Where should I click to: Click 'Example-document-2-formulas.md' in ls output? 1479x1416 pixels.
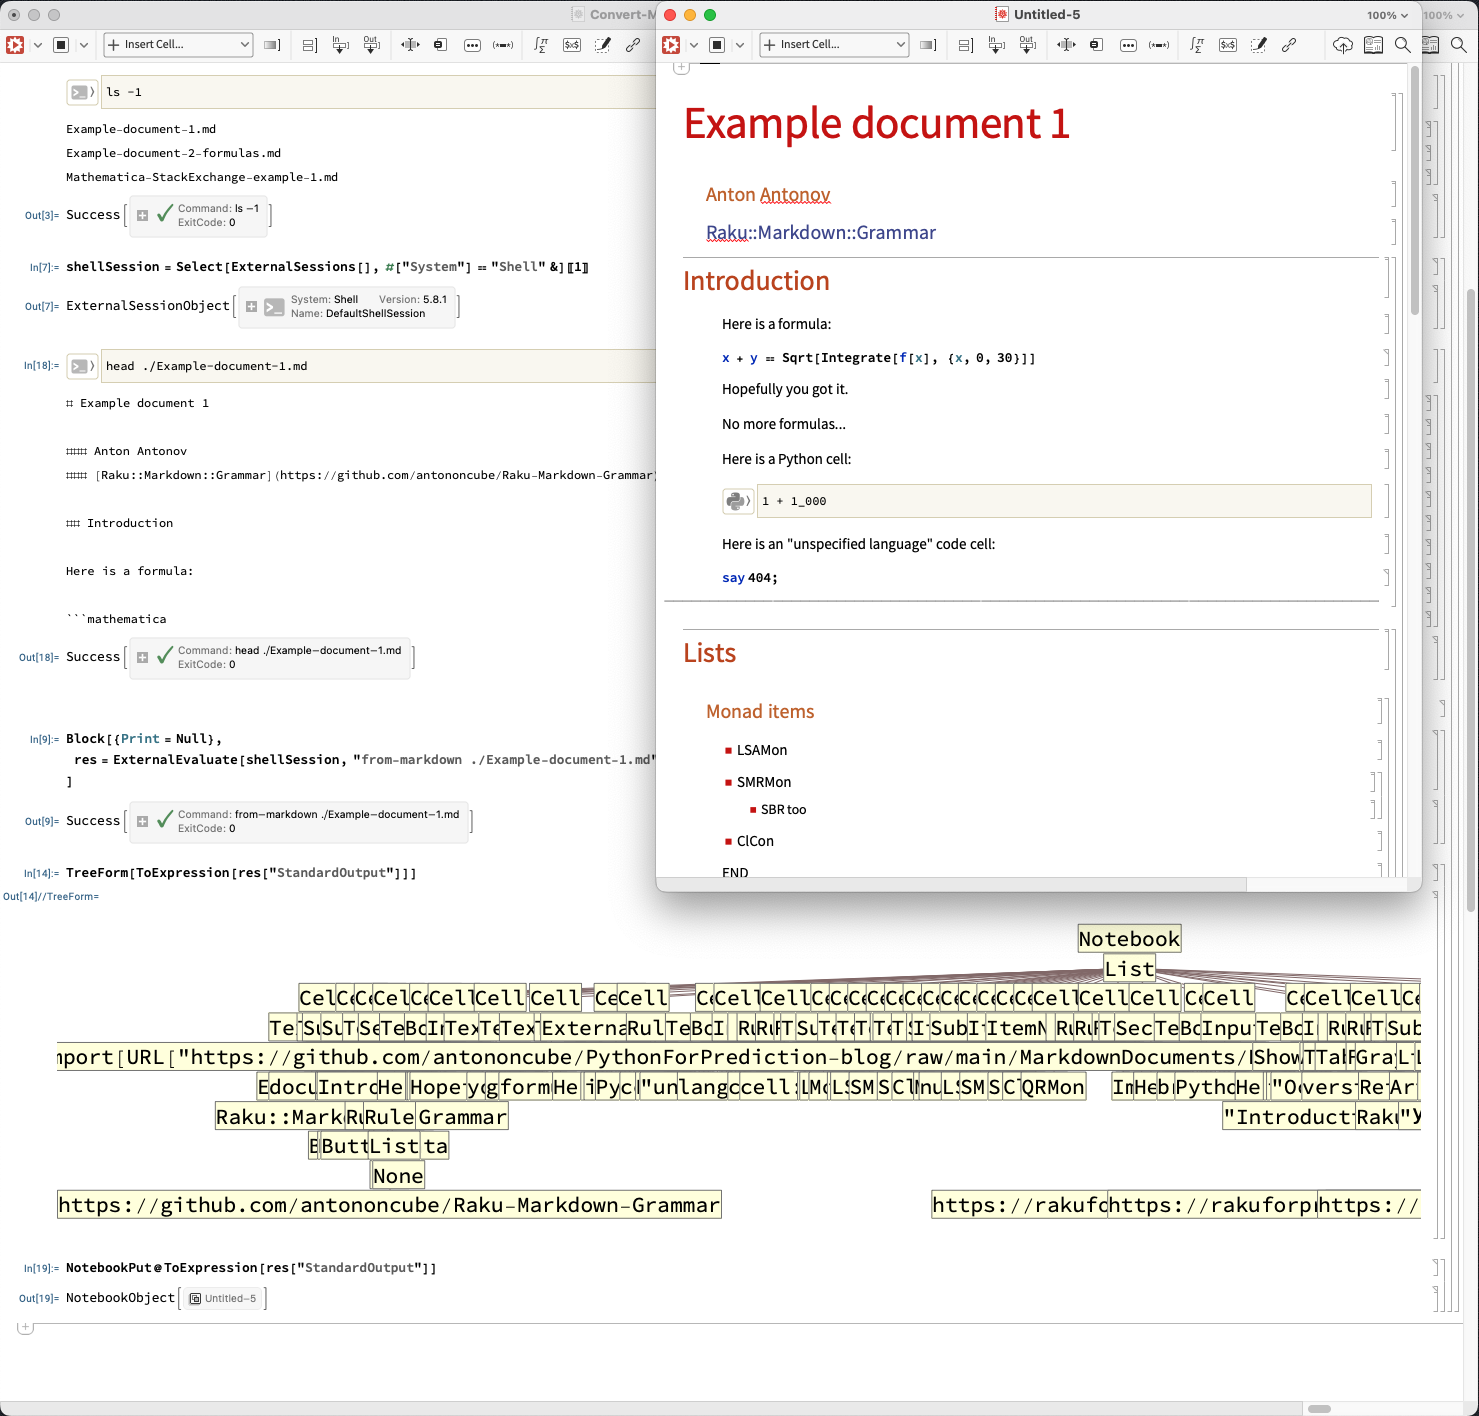tap(173, 153)
